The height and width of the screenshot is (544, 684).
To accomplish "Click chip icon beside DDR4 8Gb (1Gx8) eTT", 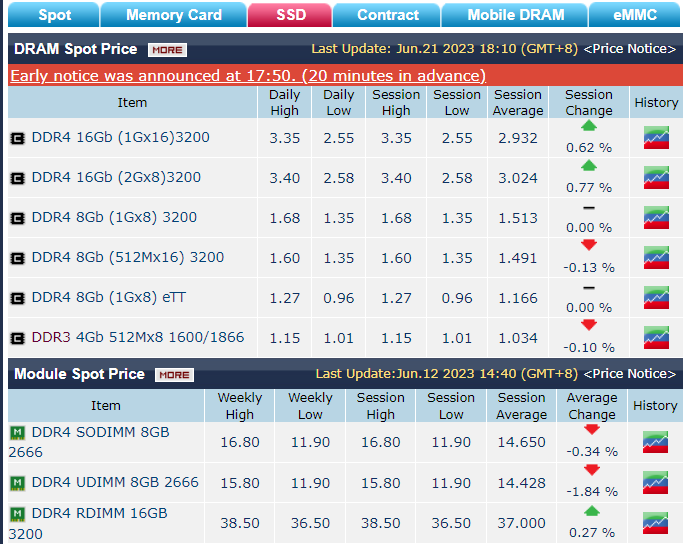I will point(17,298).
